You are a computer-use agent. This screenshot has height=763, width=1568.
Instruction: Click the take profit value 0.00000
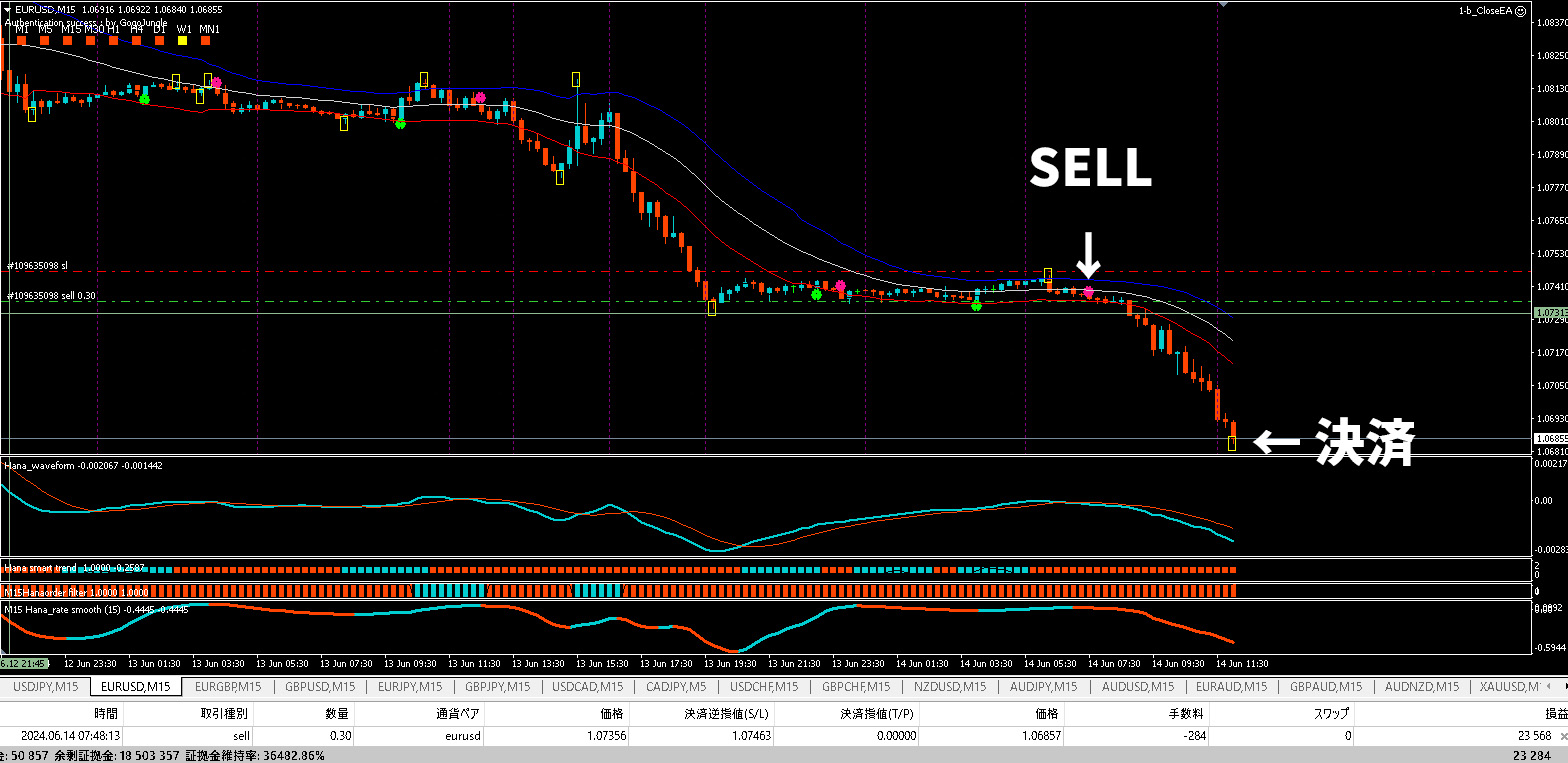pos(895,736)
